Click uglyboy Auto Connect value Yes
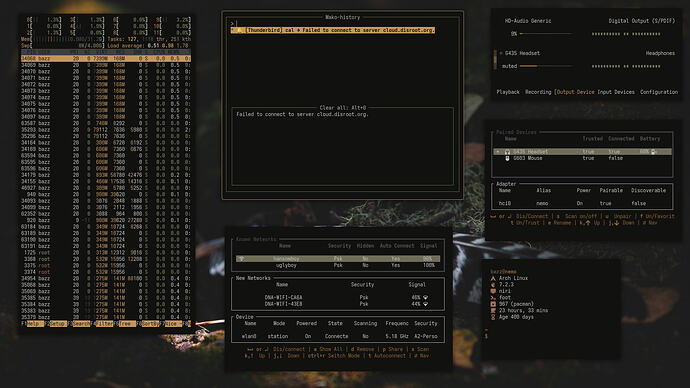 point(396,266)
